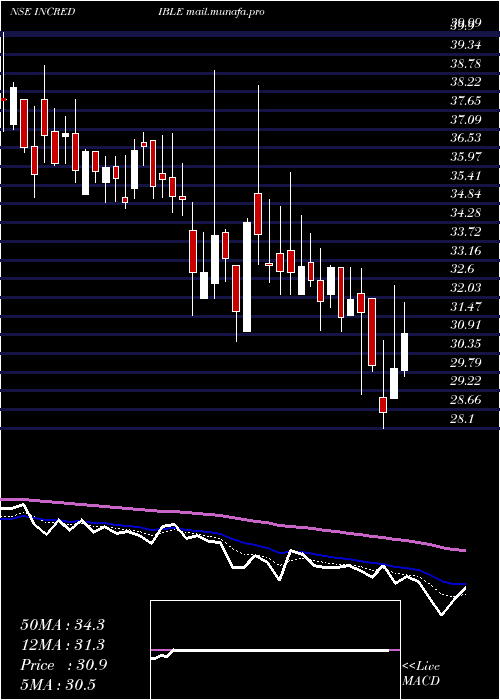Click the MACD inset chart box

click(x=275, y=650)
